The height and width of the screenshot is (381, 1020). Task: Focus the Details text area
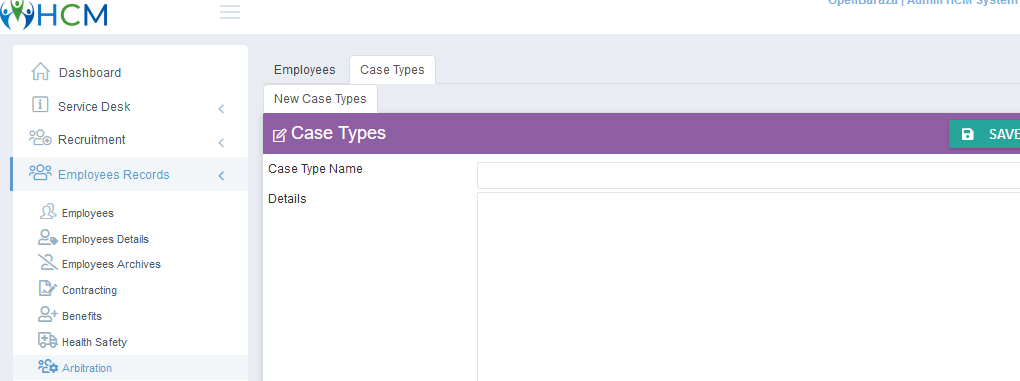tap(748, 287)
